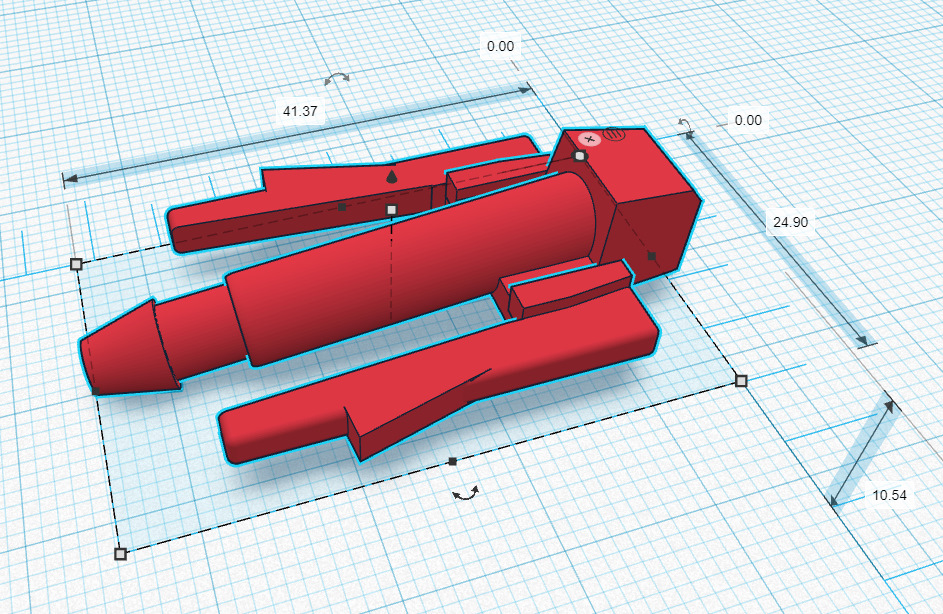
Task: Click the white handle on the cube top corner
Action: [x=580, y=156]
